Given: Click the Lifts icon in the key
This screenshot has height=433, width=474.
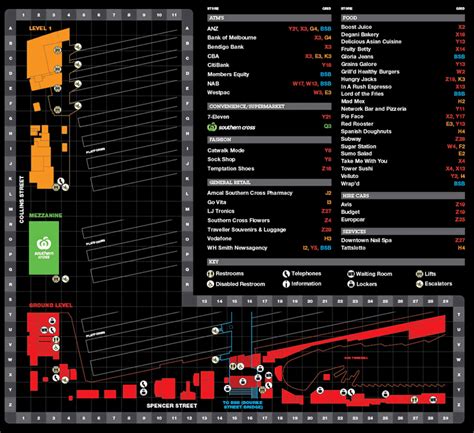Looking at the screenshot, I should [x=419, y=274].
